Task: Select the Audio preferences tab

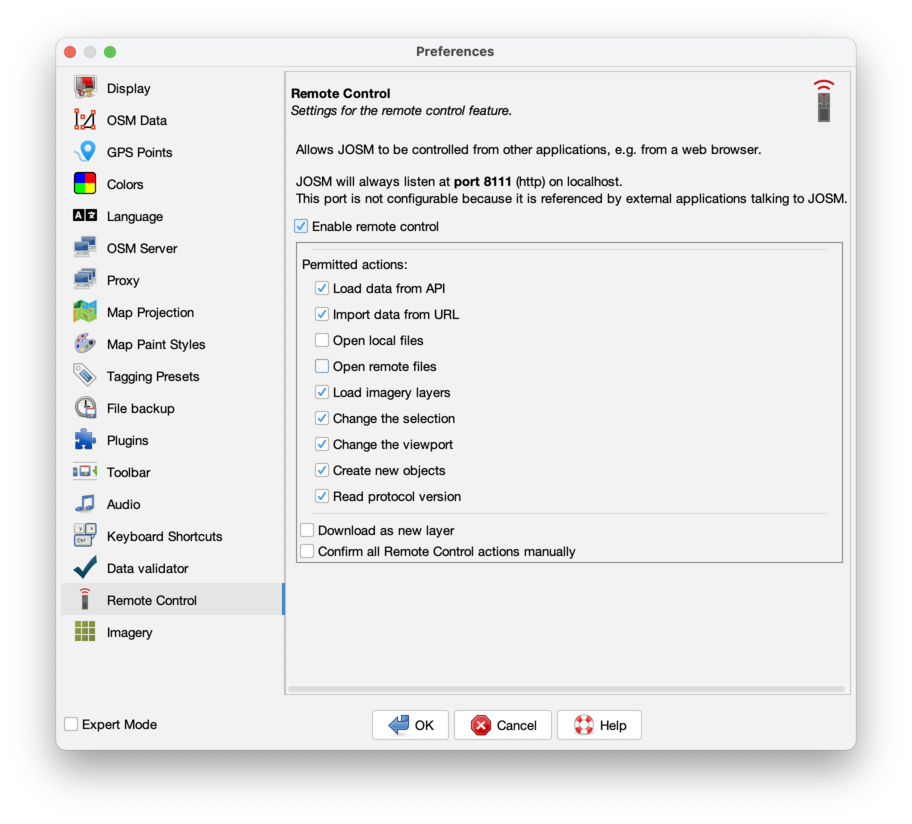Action: click(x=172, y=504)
